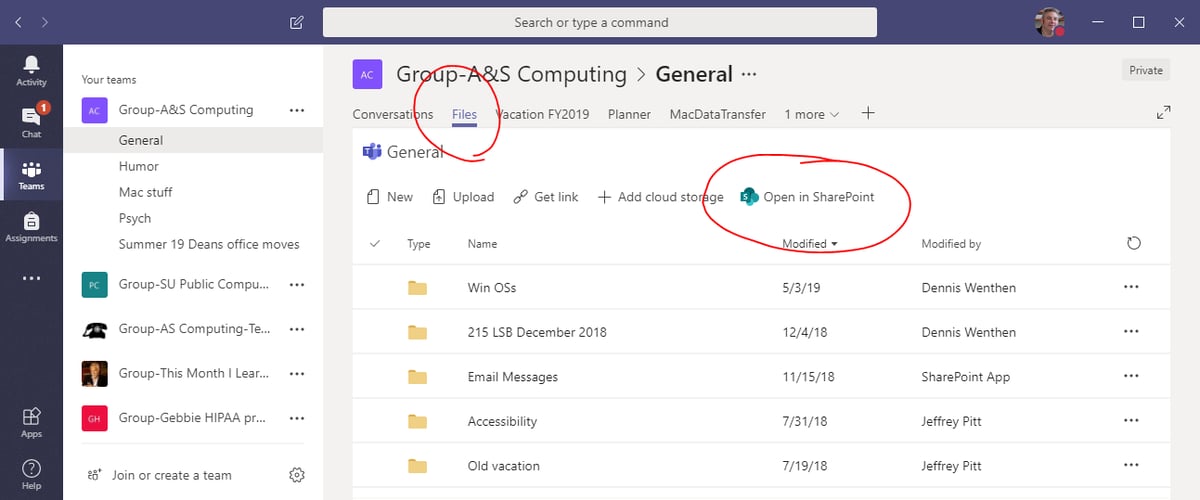Screen dimensions: 1200x500
Task: Open Chat in the left rail
Action: [31, 120]
